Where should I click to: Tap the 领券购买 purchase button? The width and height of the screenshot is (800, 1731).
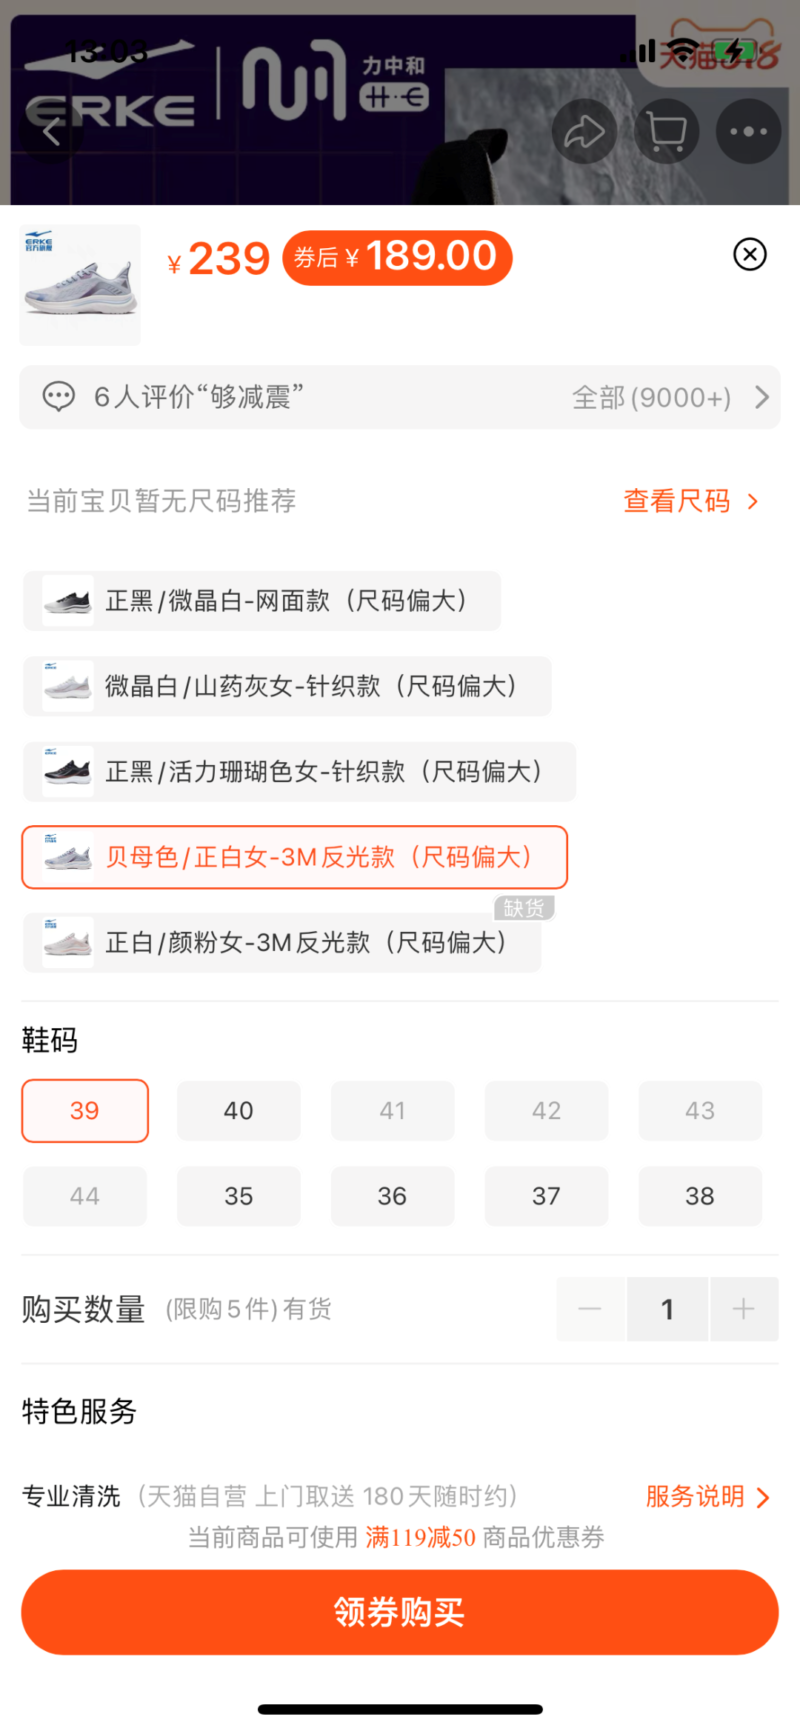[x=400, y=1611]
